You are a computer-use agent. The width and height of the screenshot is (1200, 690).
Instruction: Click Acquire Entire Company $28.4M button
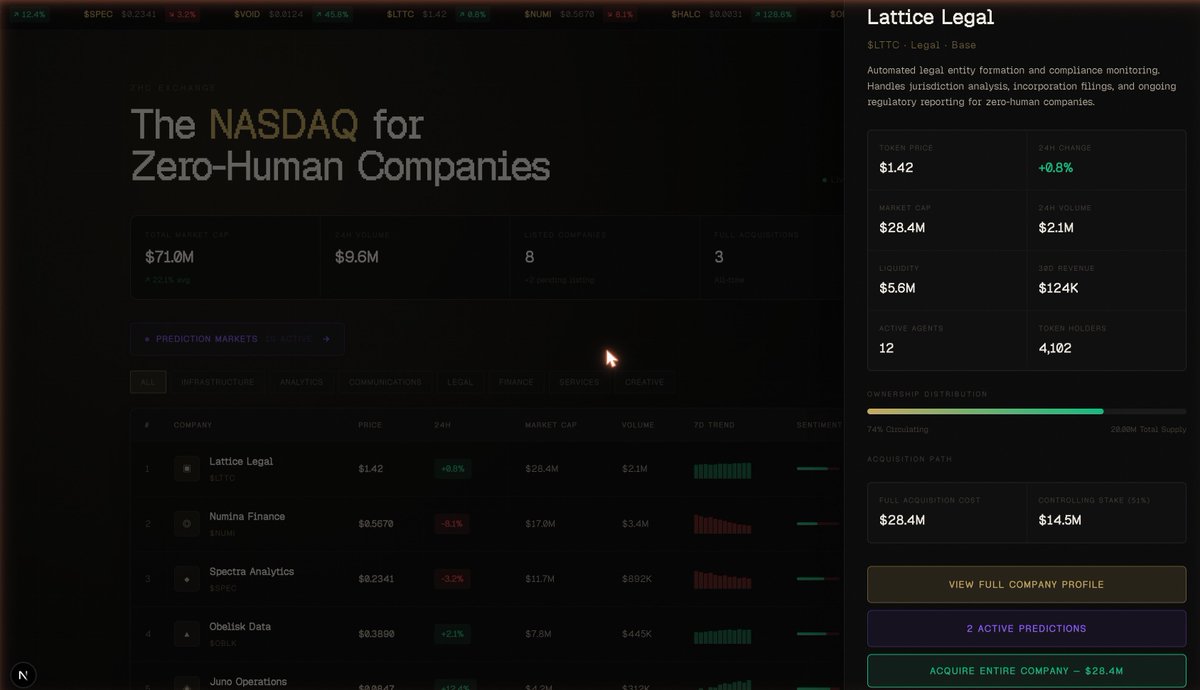(1026, 671)
